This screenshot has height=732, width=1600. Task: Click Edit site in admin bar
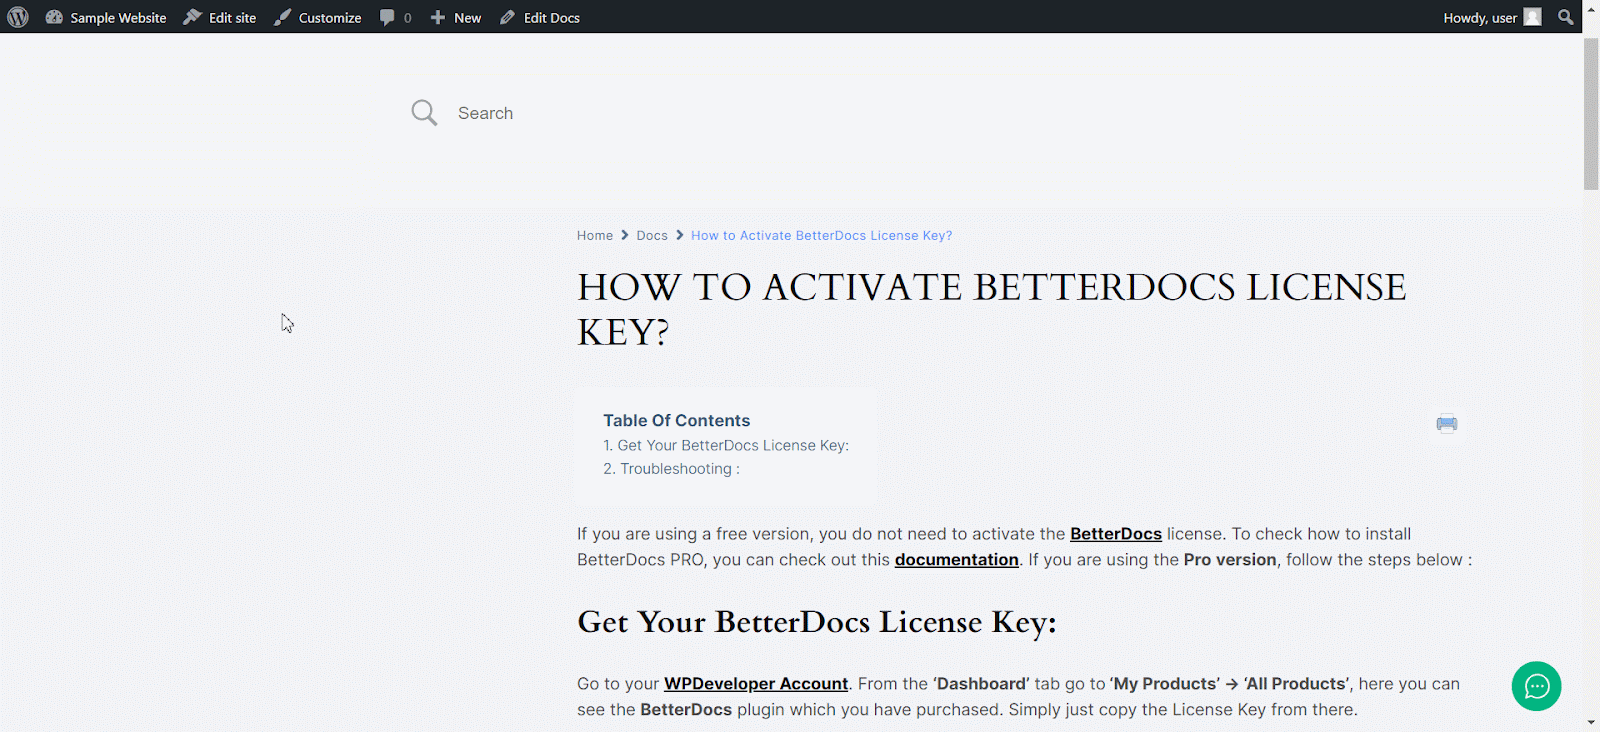(220, 18)
